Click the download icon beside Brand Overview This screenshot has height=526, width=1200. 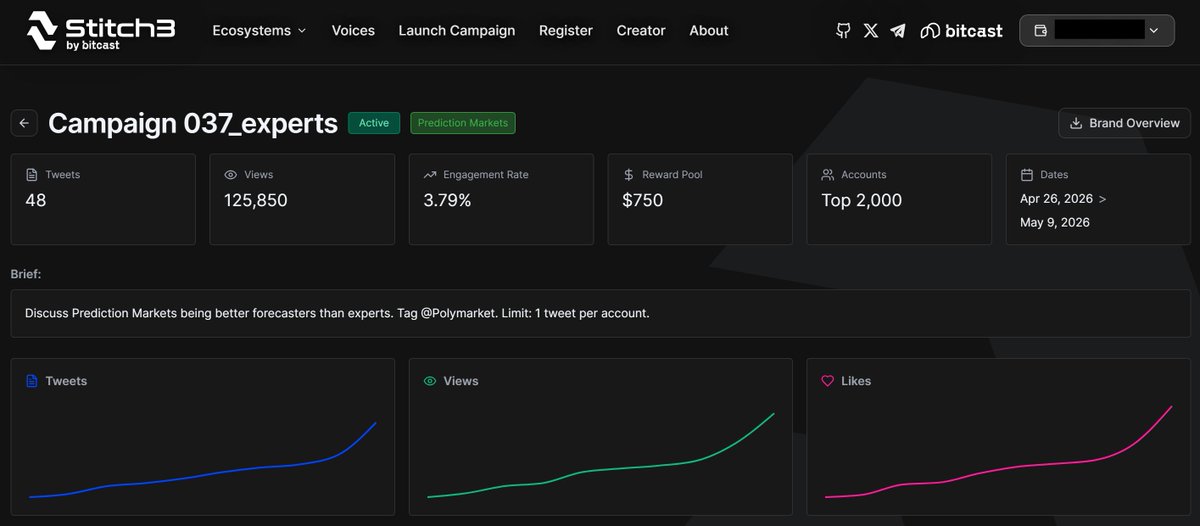(1076, 123)
